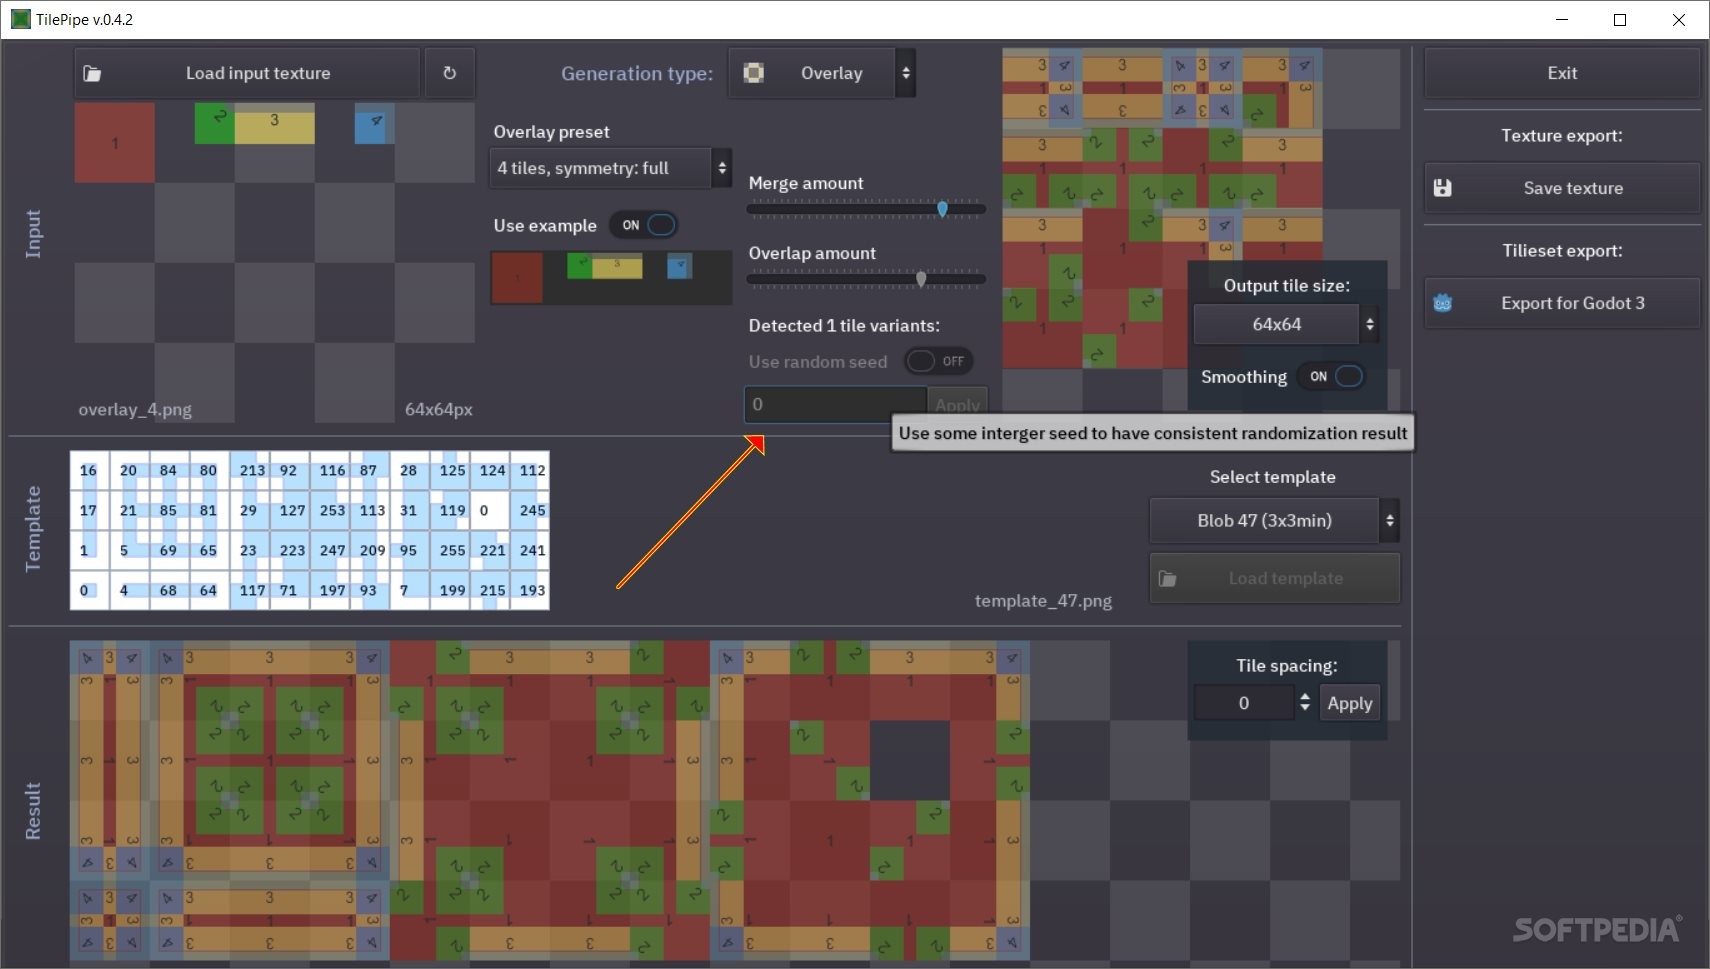Reload the input texture with refresh icon
This screenshot has height=969, width=1710.
tap(449, 73)
